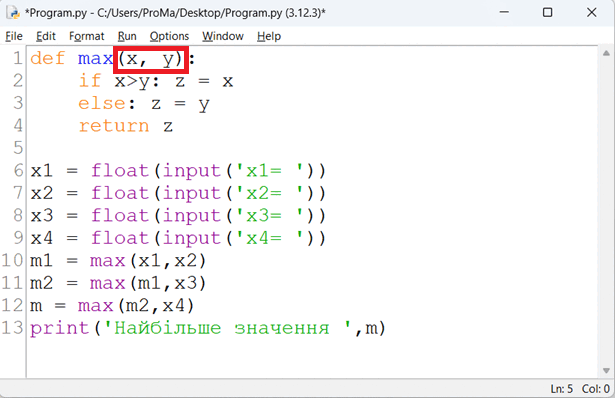Minimize the Program.py window
This screenshot has width=615, height=398.
[x=504, y=13]
